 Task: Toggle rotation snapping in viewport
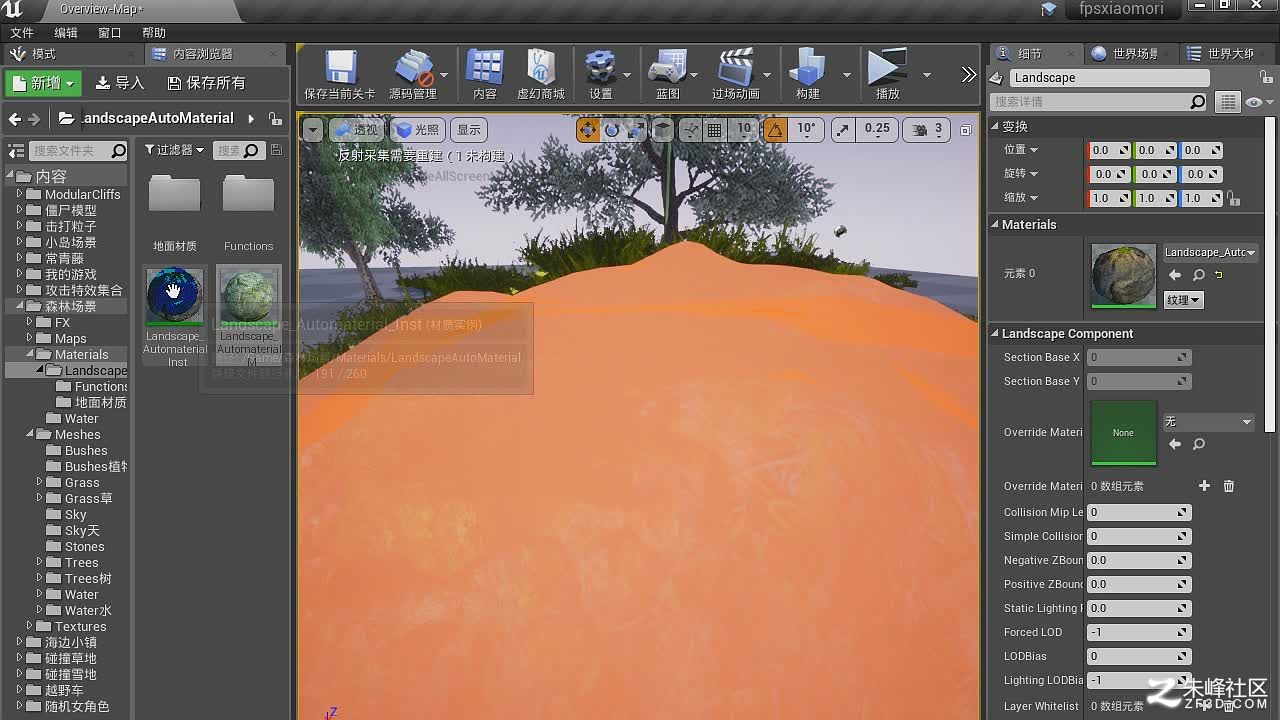coord(775,130)
